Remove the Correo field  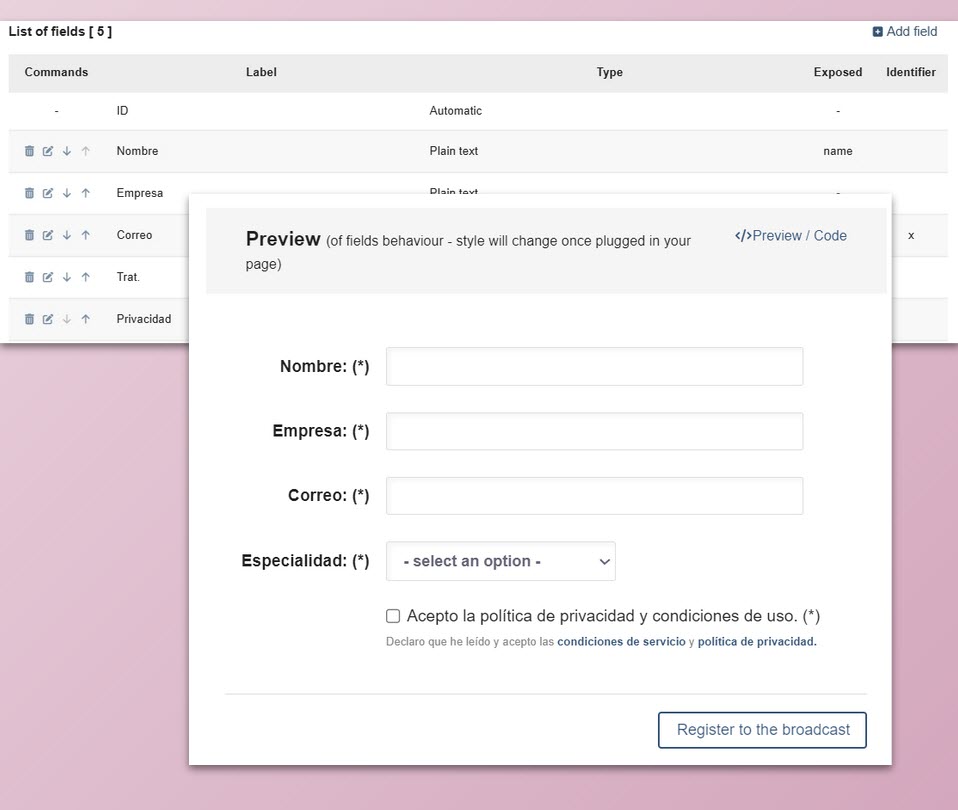click(29, 235)
